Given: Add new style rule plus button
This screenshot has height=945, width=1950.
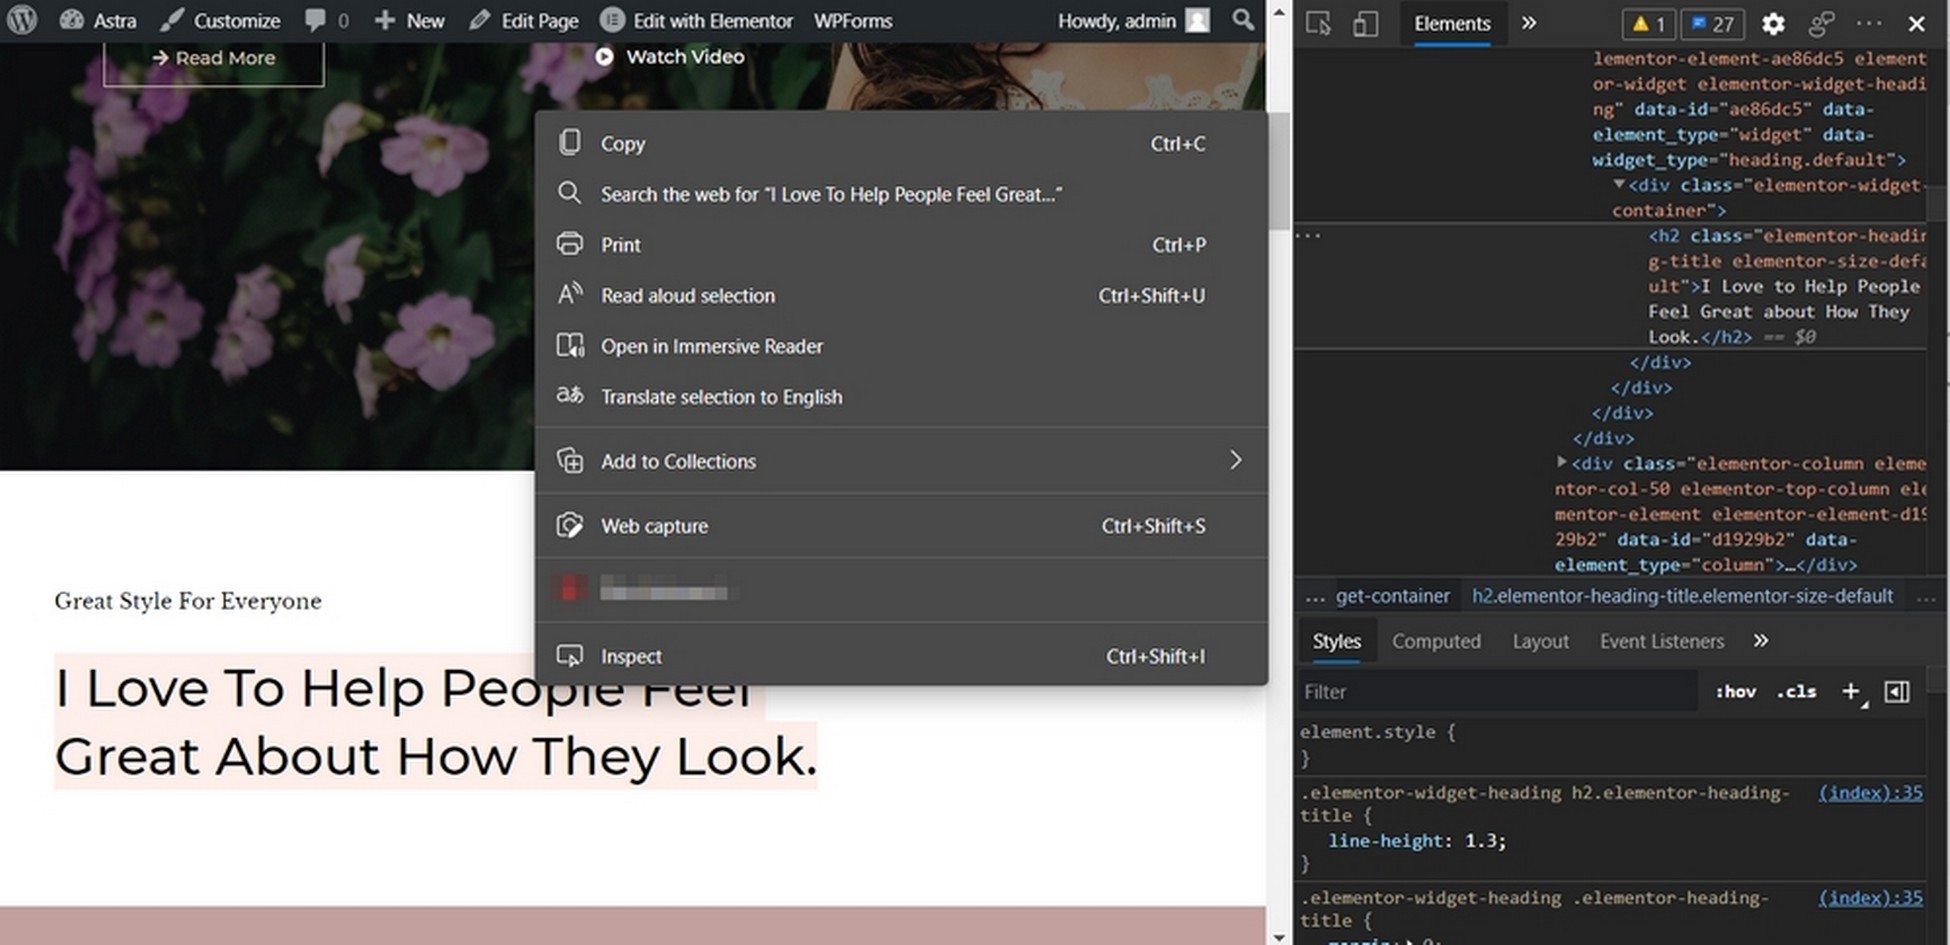Looking at the screenshot, I should pyautogui.click(x=1851, y=691).
